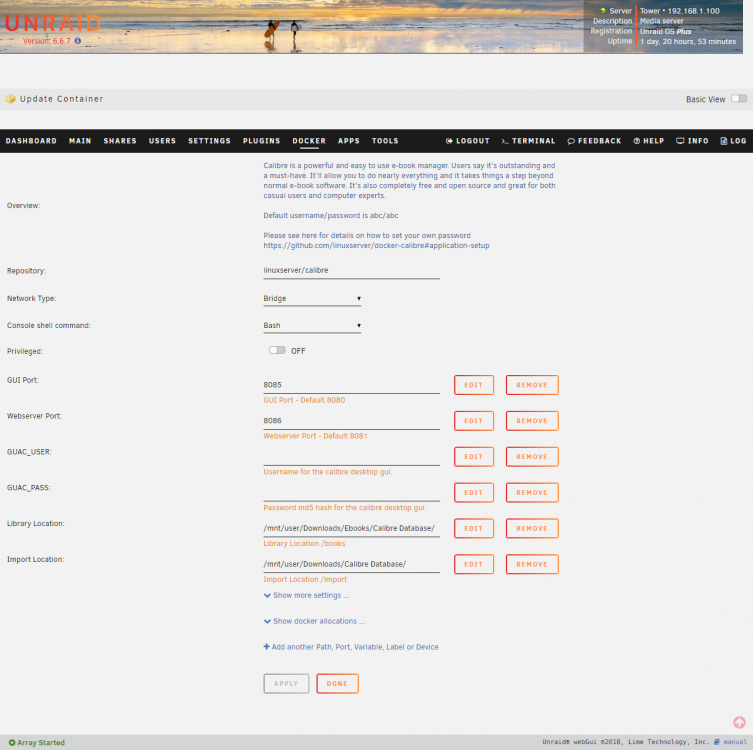The width and height of the screenshot is (753, 750).
Task: Open the Dashboard menu
Action: tap(31, 141)
